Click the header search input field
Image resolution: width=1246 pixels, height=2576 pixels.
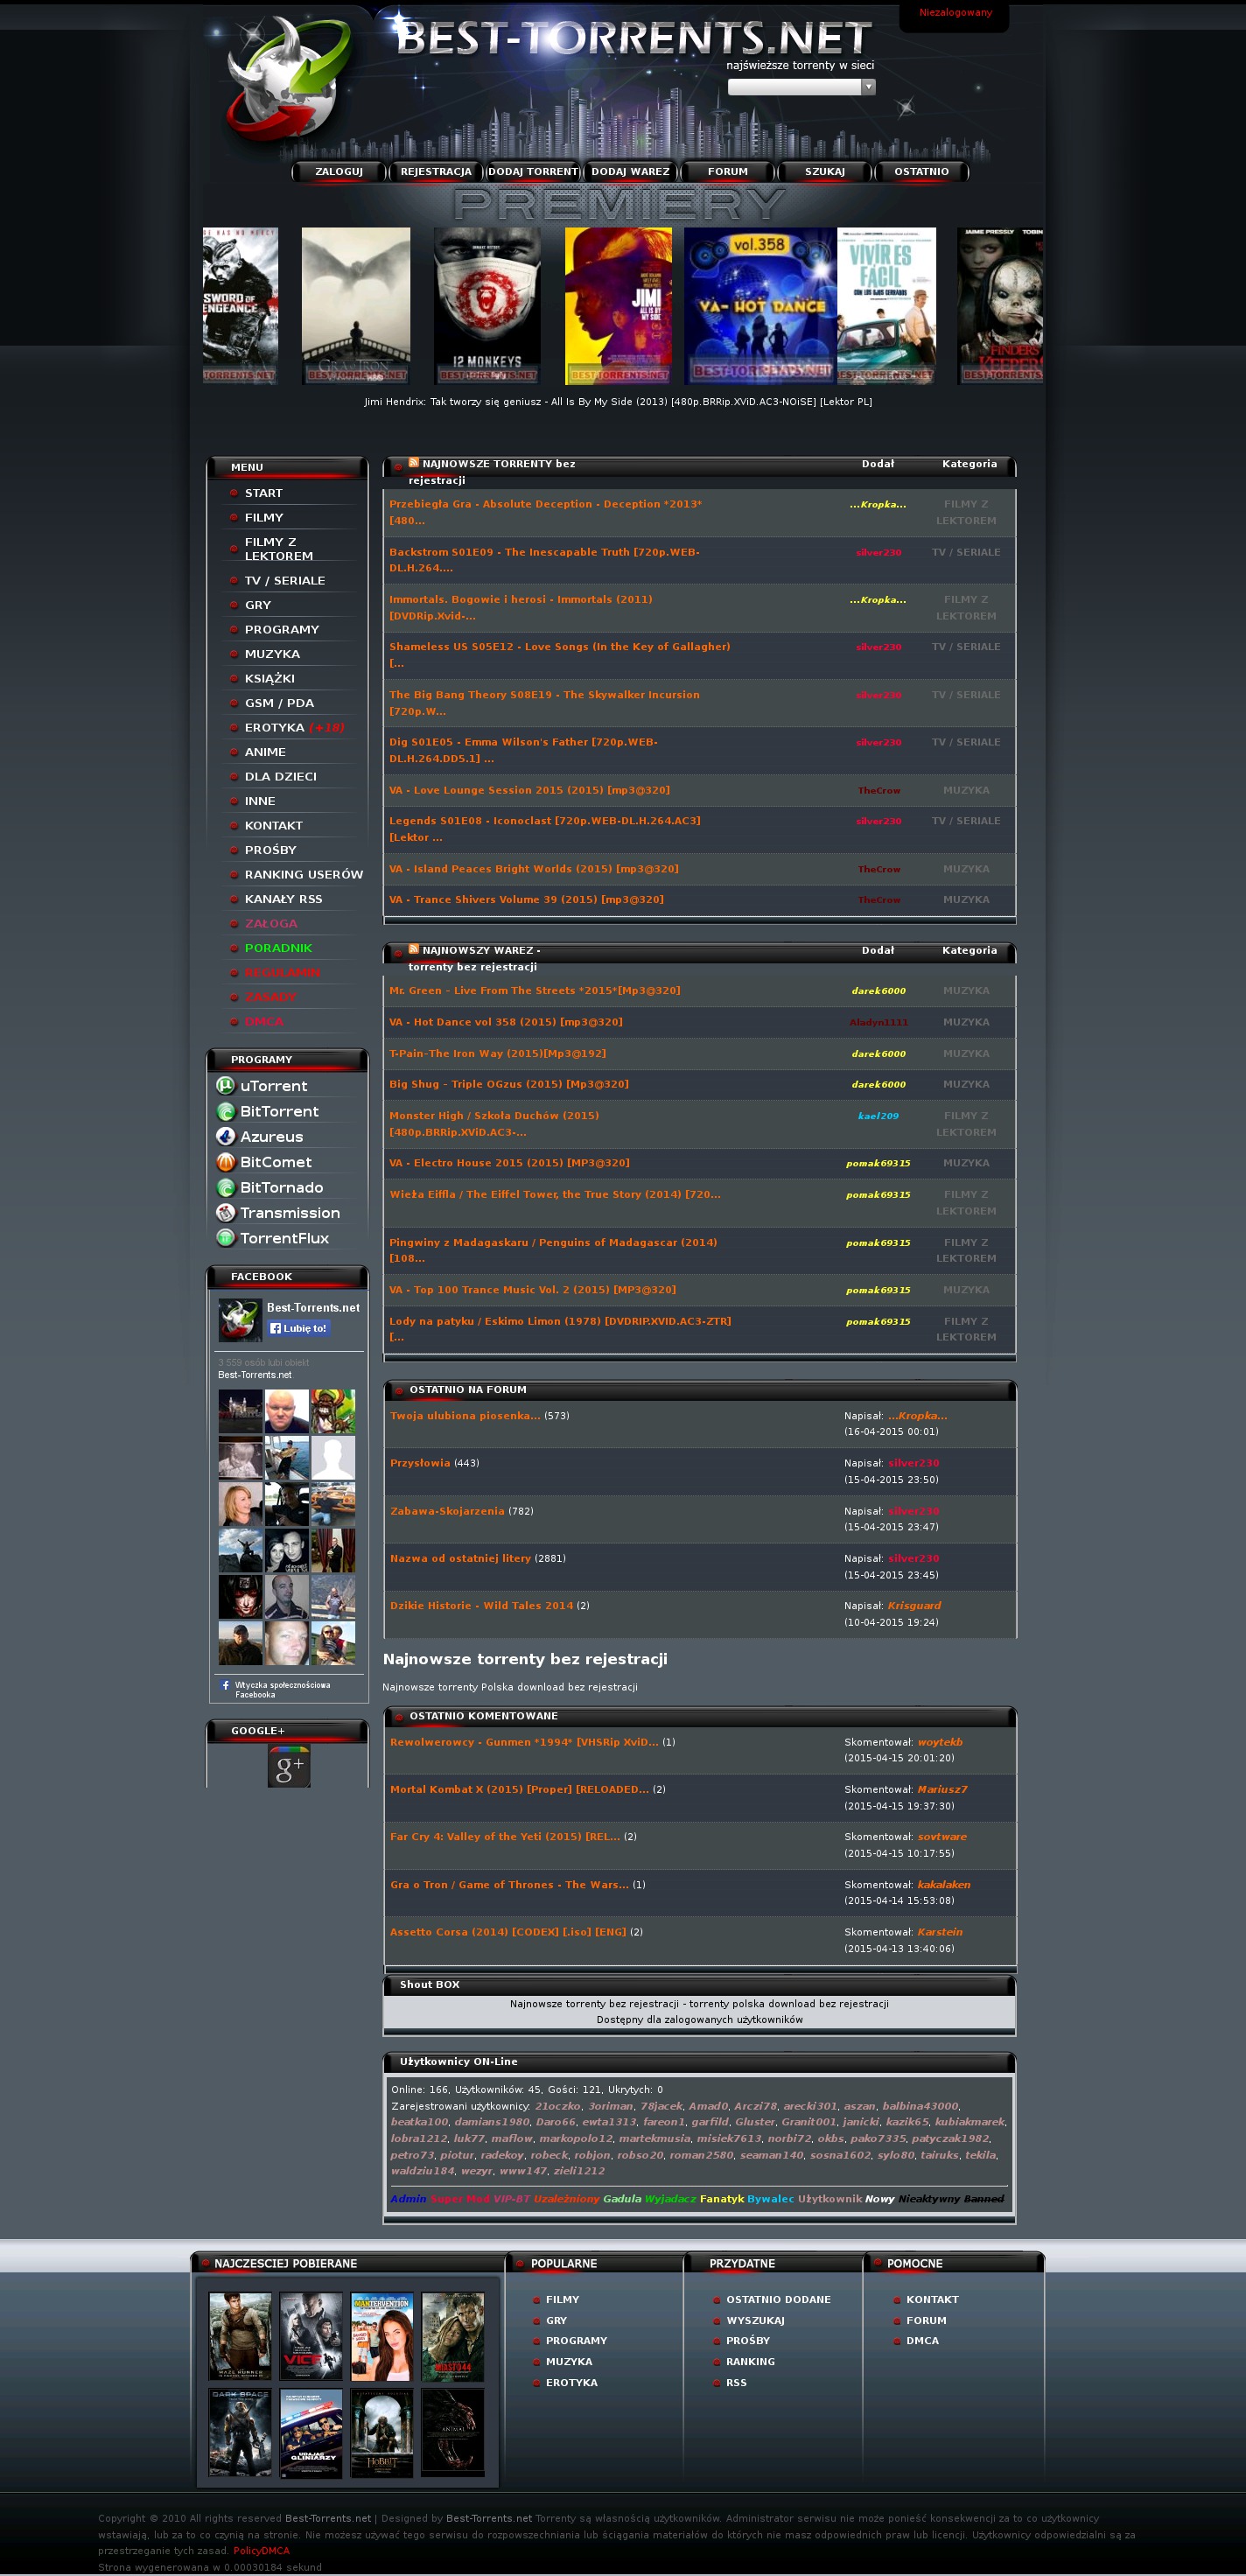coord(795,86)
